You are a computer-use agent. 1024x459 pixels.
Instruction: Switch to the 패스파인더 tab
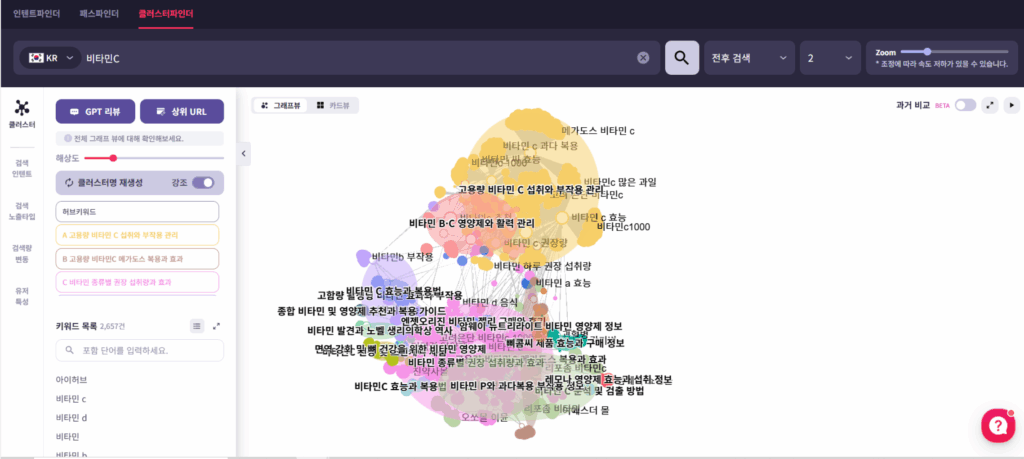99,14
